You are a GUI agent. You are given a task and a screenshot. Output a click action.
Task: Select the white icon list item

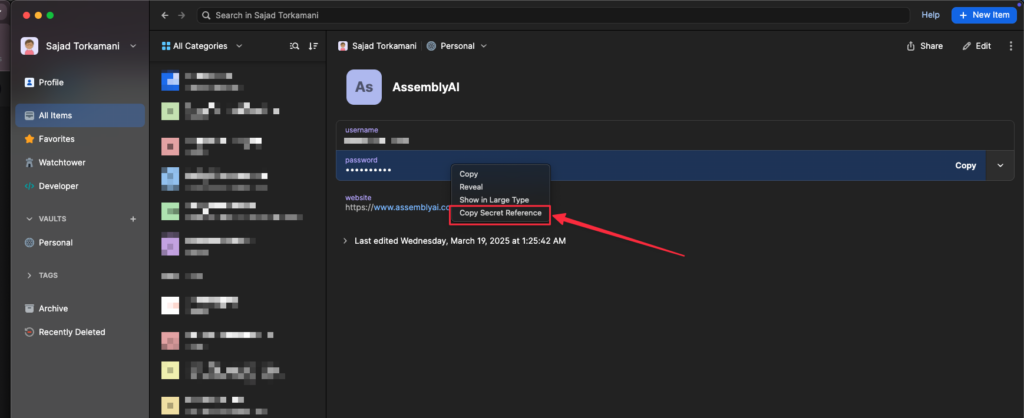[x=170, y=305]
